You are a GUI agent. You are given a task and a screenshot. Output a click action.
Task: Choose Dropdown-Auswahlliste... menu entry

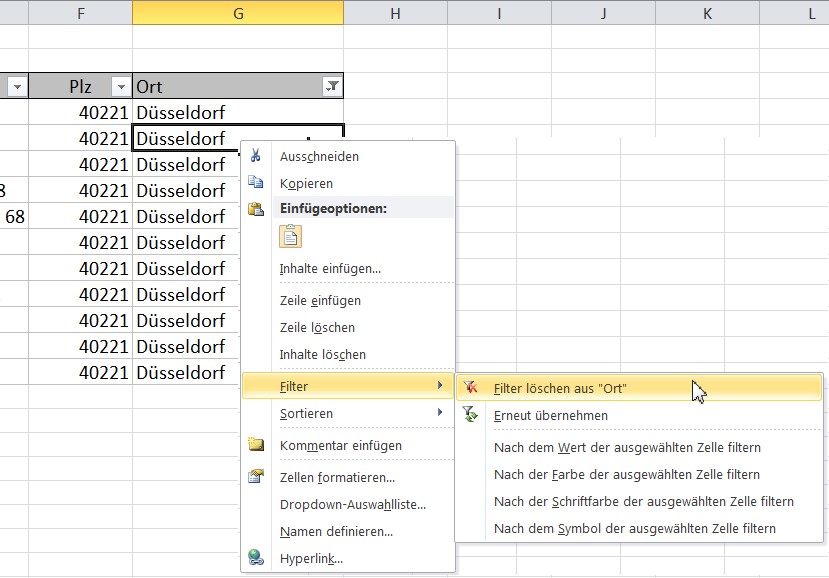pos(348,504)
